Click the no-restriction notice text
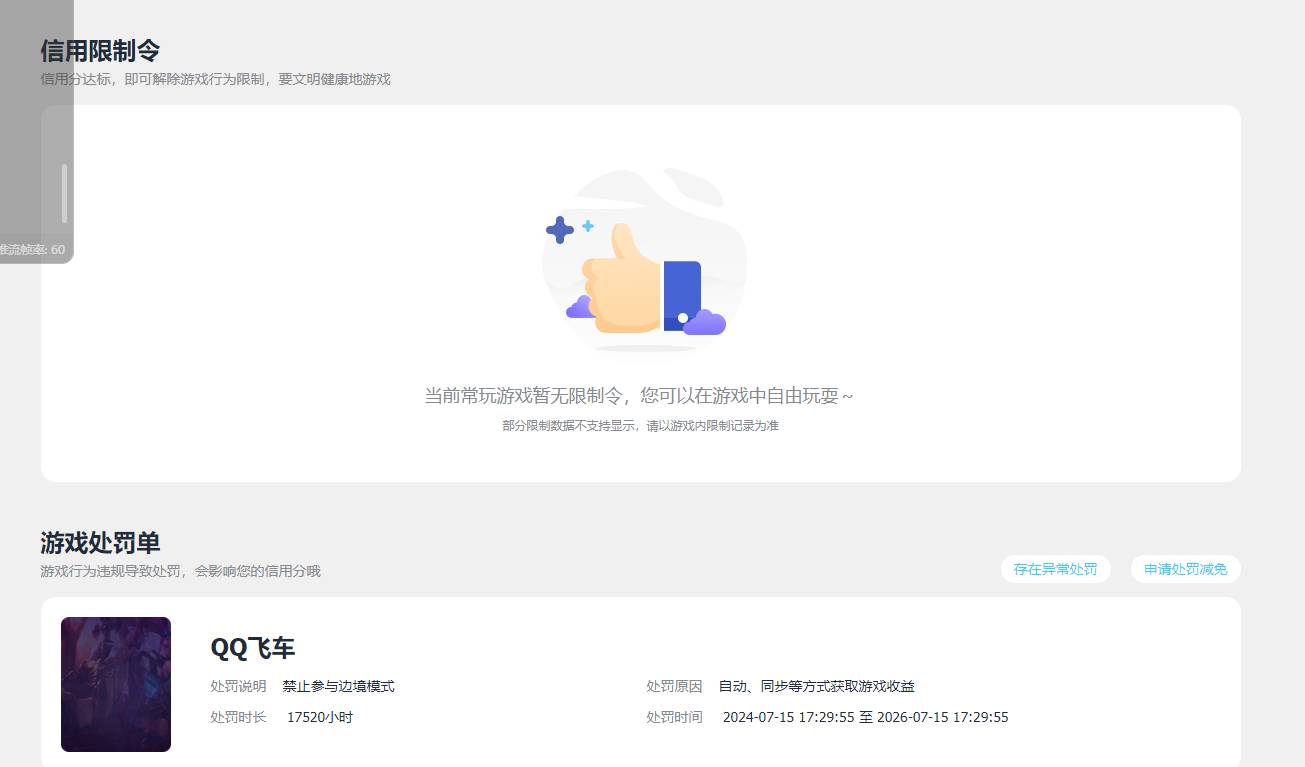 coord(639,395)
